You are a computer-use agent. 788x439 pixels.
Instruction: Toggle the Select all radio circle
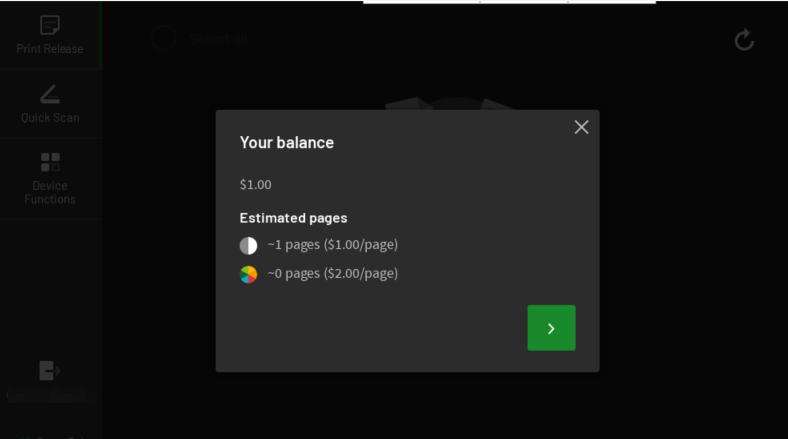click(x=164, y=38)
